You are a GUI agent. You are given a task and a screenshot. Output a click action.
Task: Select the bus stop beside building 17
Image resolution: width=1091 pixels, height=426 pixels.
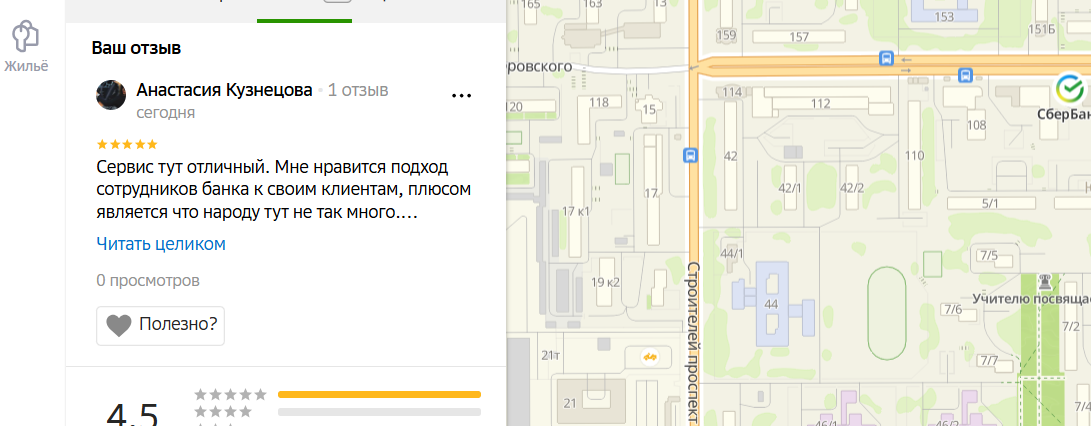[x=690, y=155]
